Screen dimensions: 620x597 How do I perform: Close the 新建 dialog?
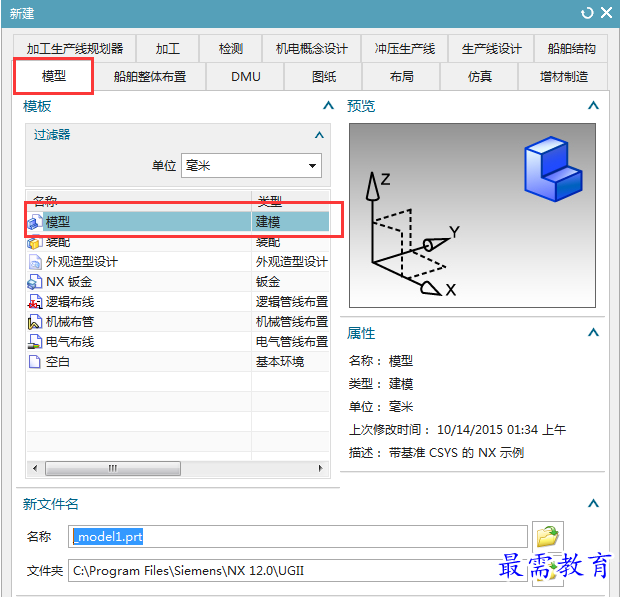click(x=607, y=13)
